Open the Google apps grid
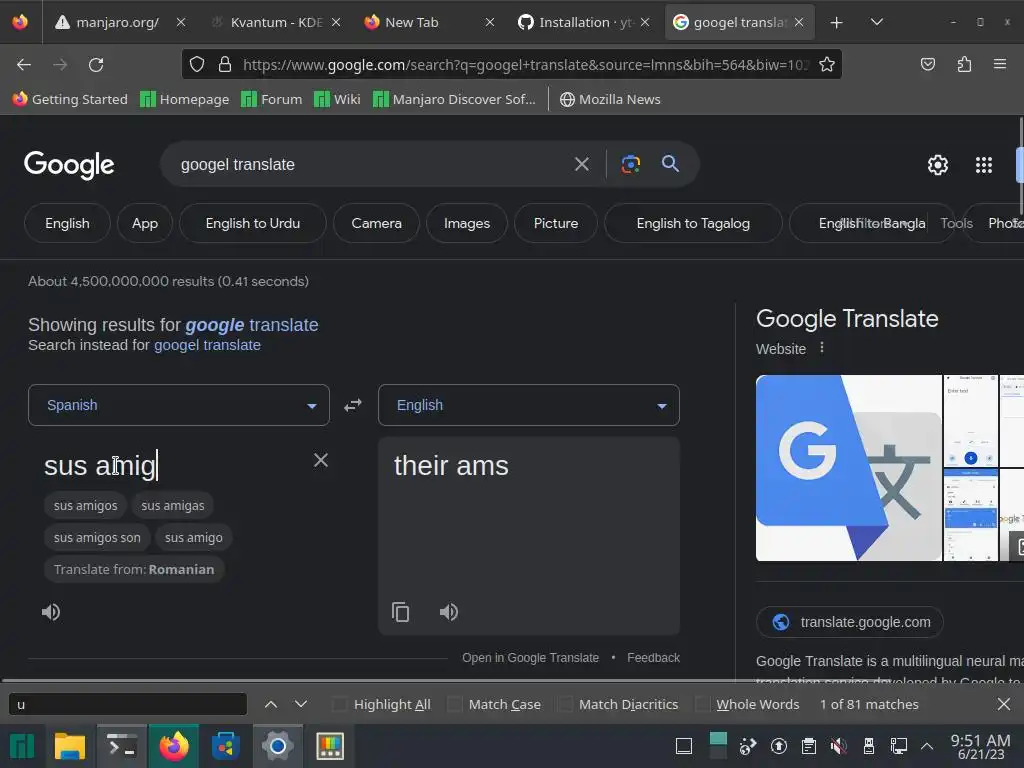 (x=984, y=165)
